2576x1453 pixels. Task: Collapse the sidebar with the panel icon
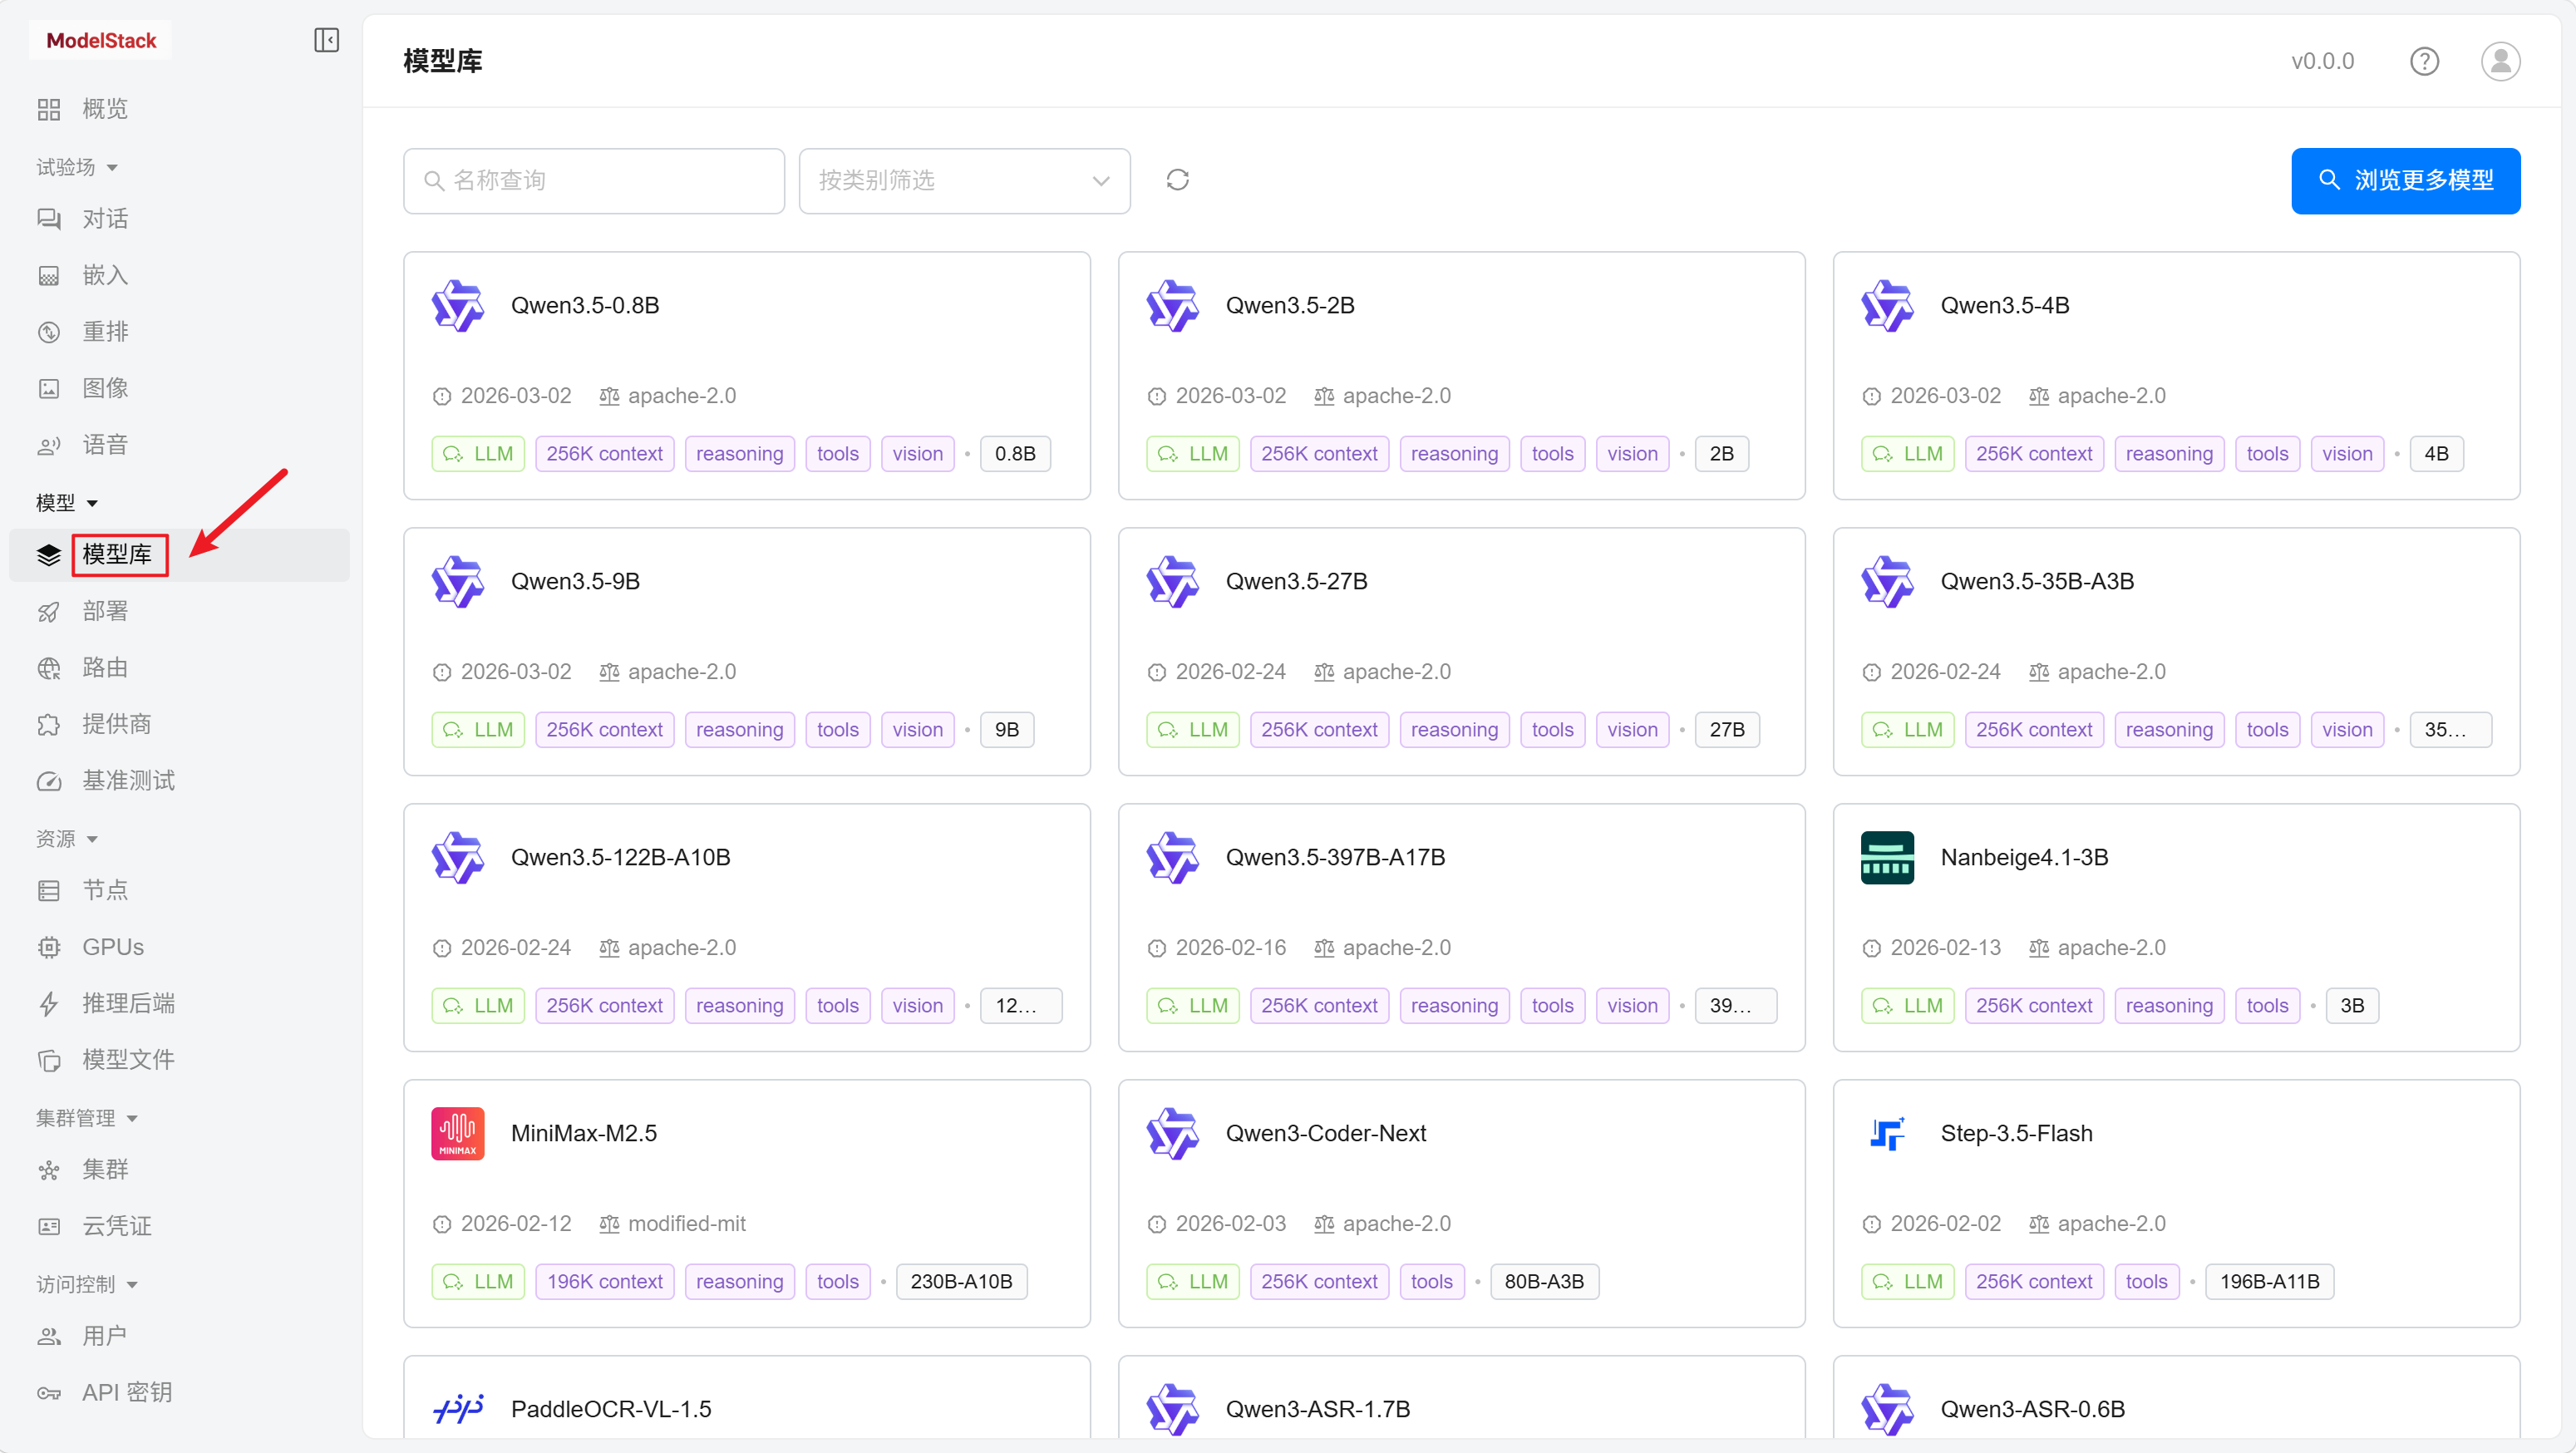(x=326, y=40)
